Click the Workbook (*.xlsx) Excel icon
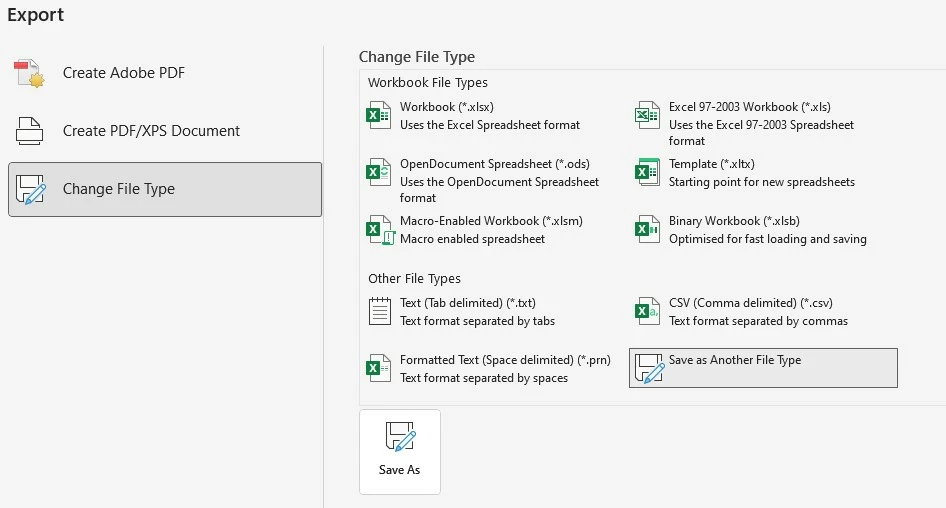Viewport: 946px width, 508px height. 379,116
